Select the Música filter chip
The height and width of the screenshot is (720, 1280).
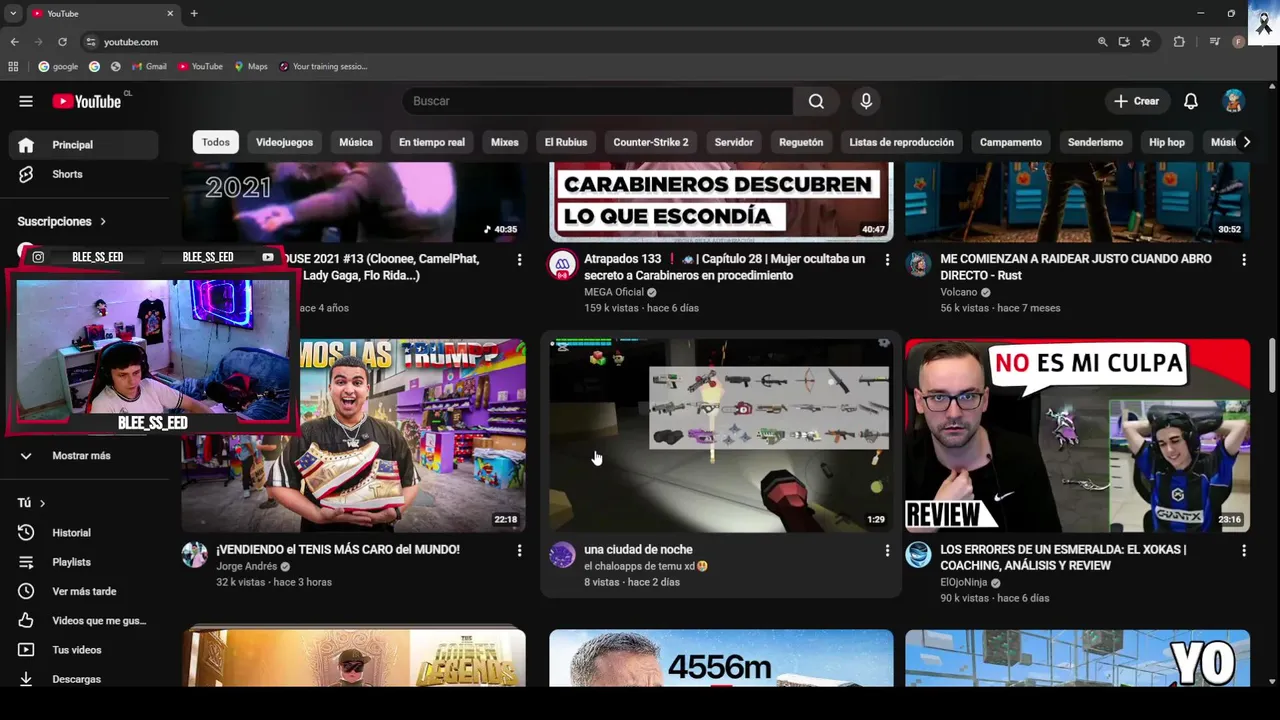(356, 142)
